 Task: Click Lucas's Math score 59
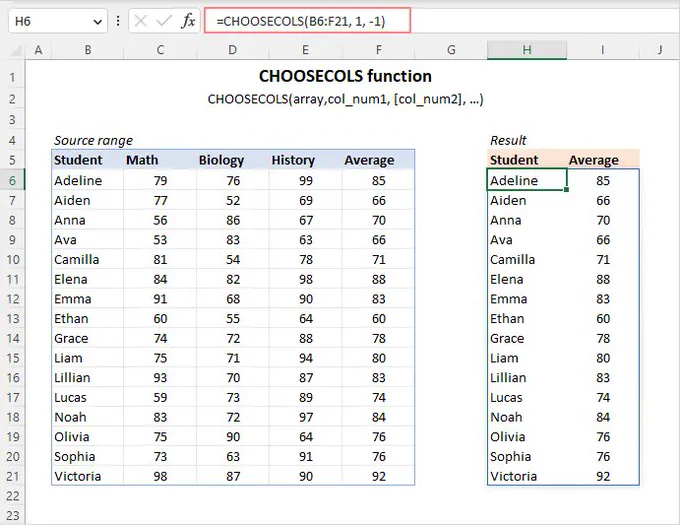(x=160, y=398)
